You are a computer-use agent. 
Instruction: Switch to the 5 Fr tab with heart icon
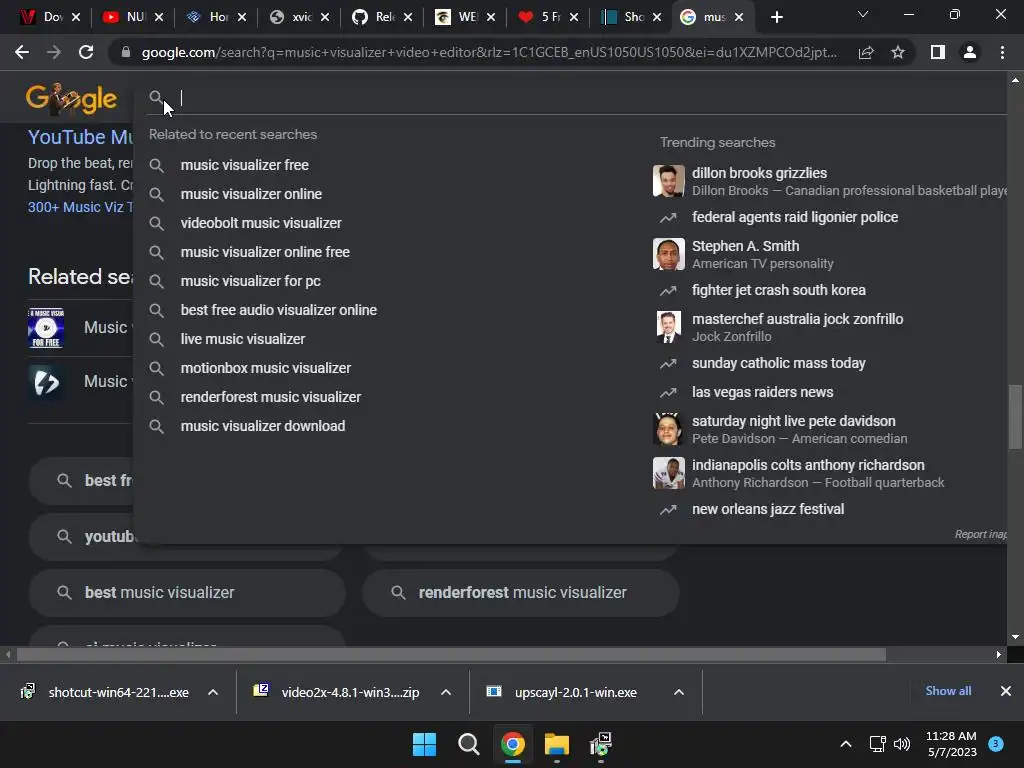coord(548,17)
